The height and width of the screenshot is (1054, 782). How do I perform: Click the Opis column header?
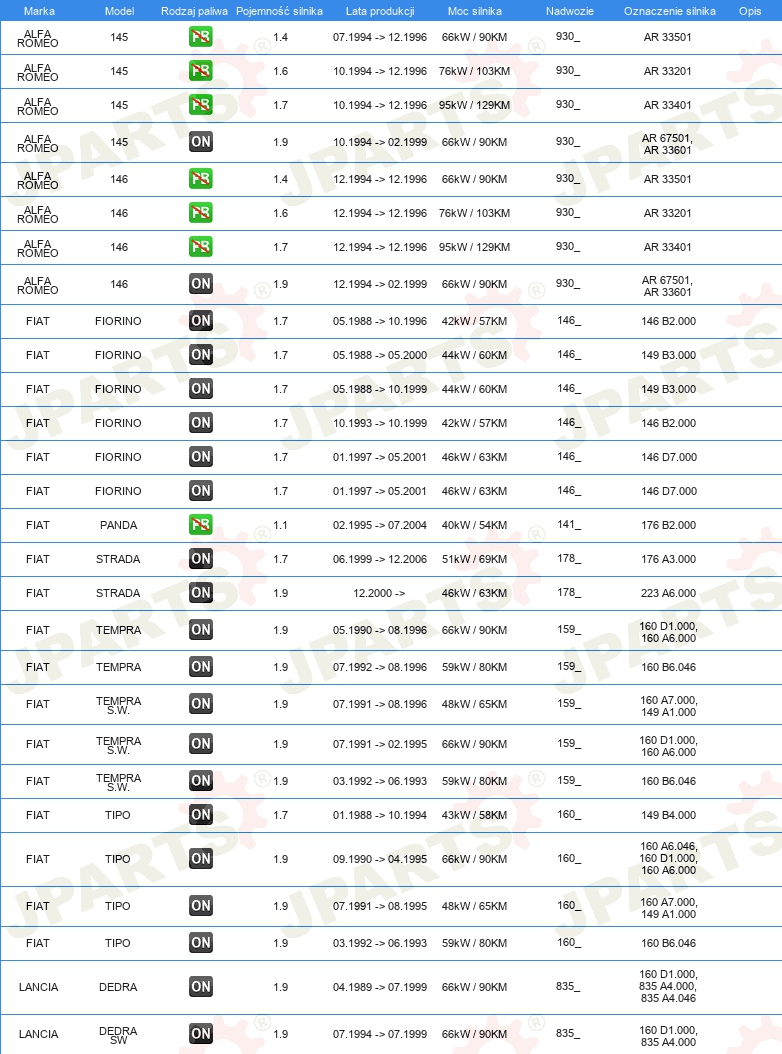click(750, 11)
